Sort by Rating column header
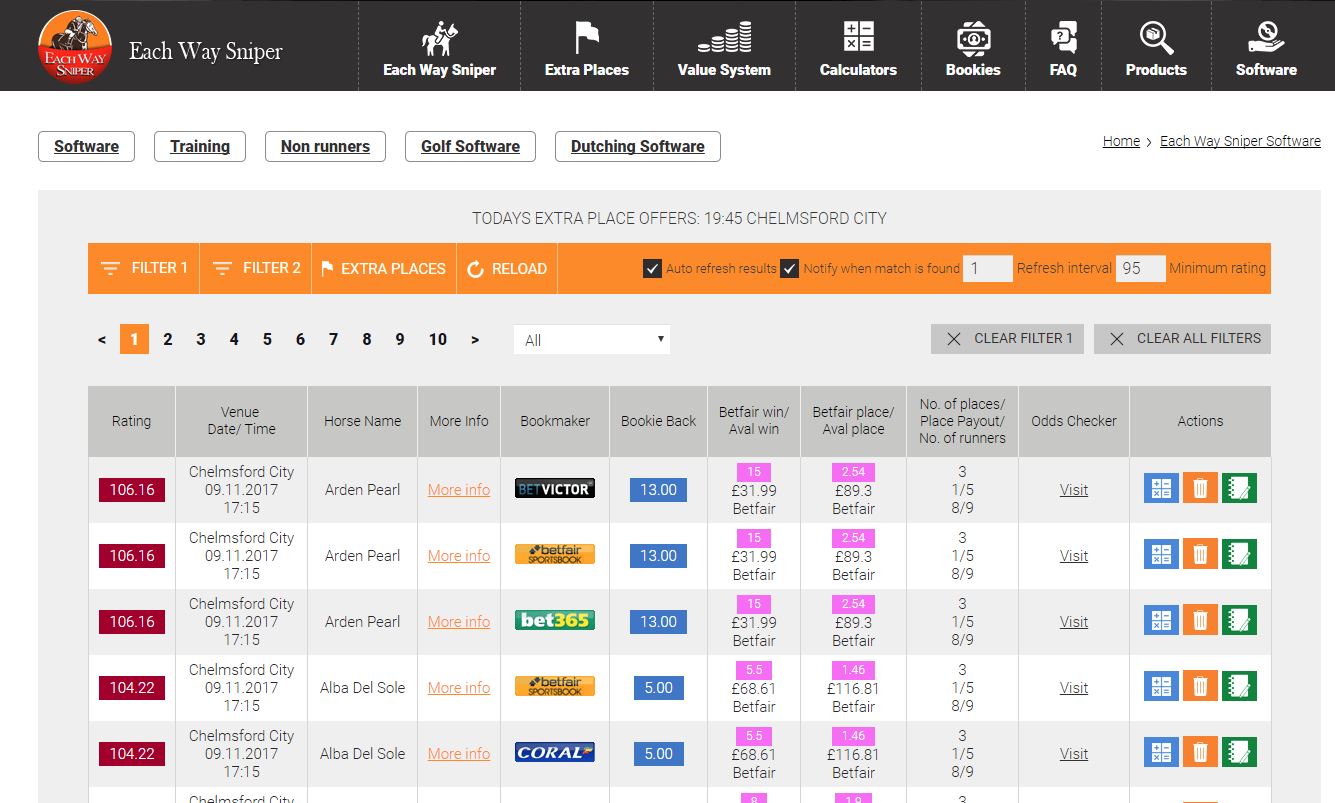 (x=131, y=421)
